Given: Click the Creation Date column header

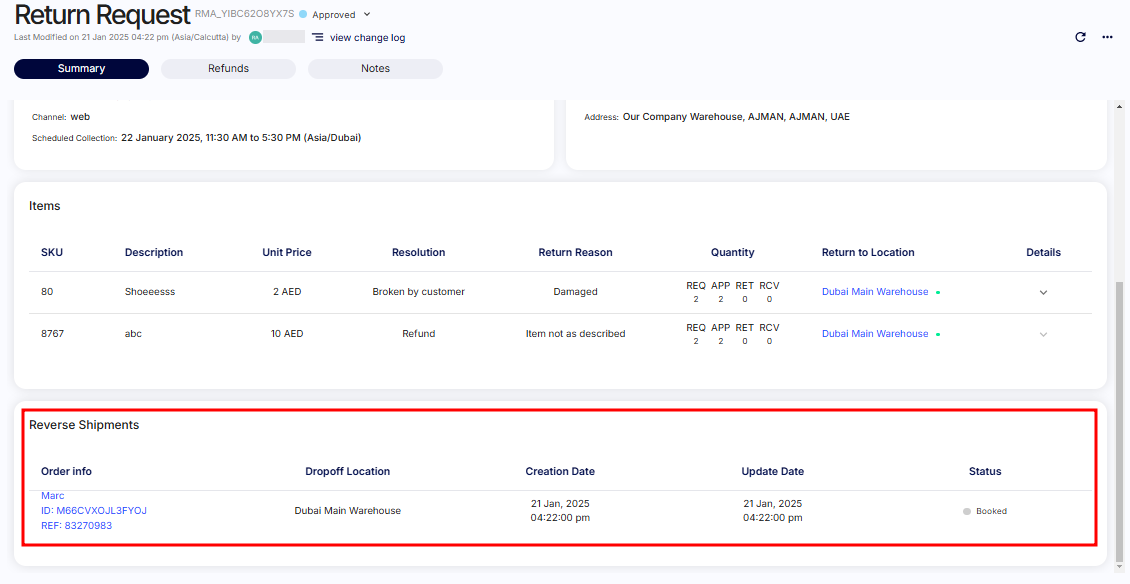Looking at the screenshot, I should pos(560,472).
